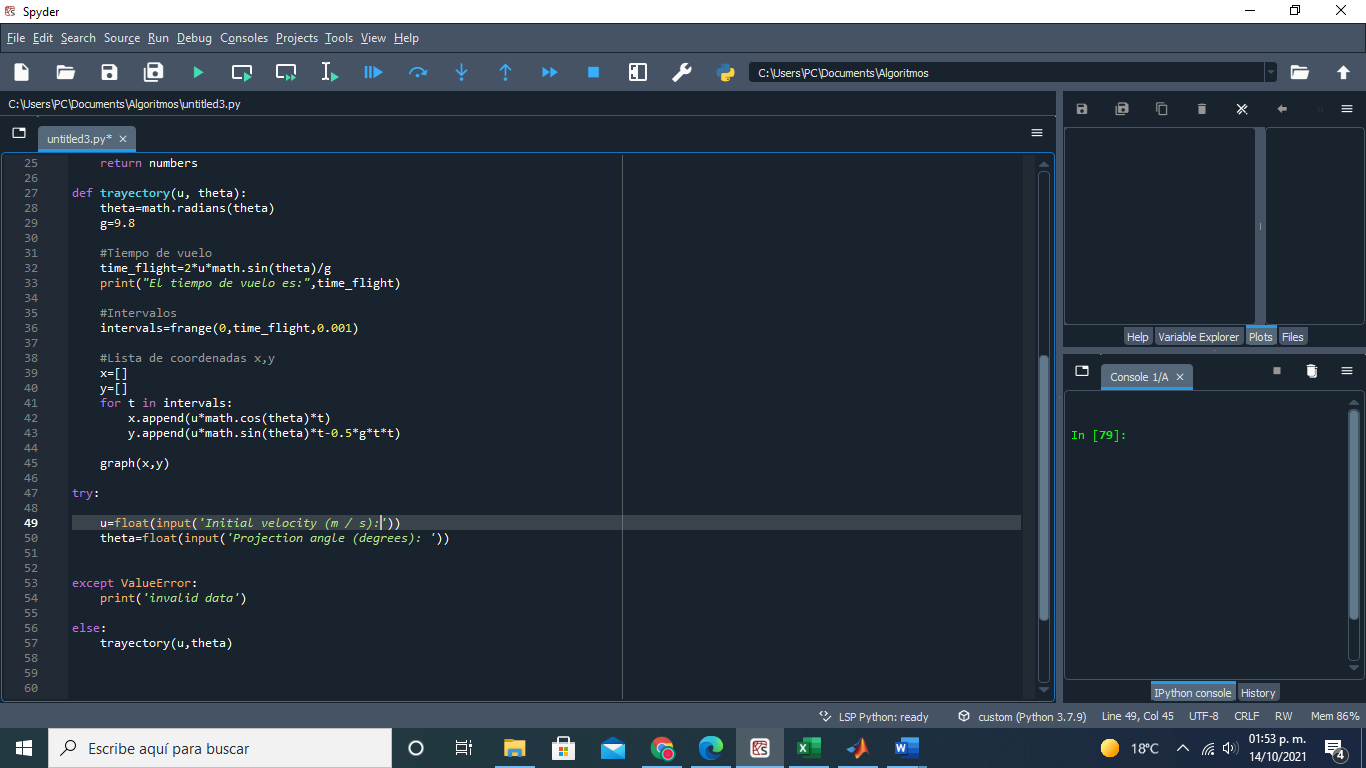Click the Run current cell icon
The width and height of the screenshot is (1366, 768).
242,72
